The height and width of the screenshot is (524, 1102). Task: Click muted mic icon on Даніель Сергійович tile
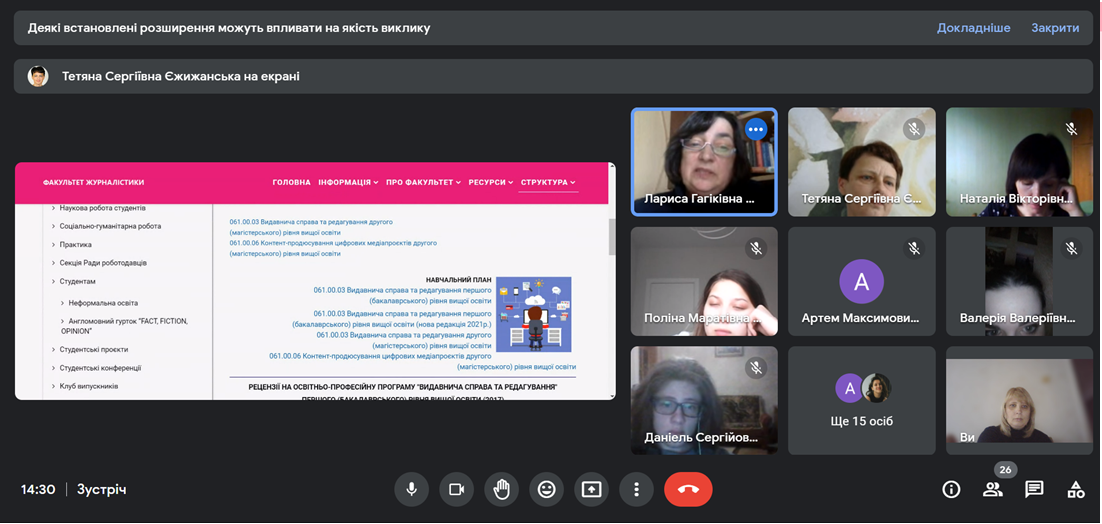tap(756, 367)
